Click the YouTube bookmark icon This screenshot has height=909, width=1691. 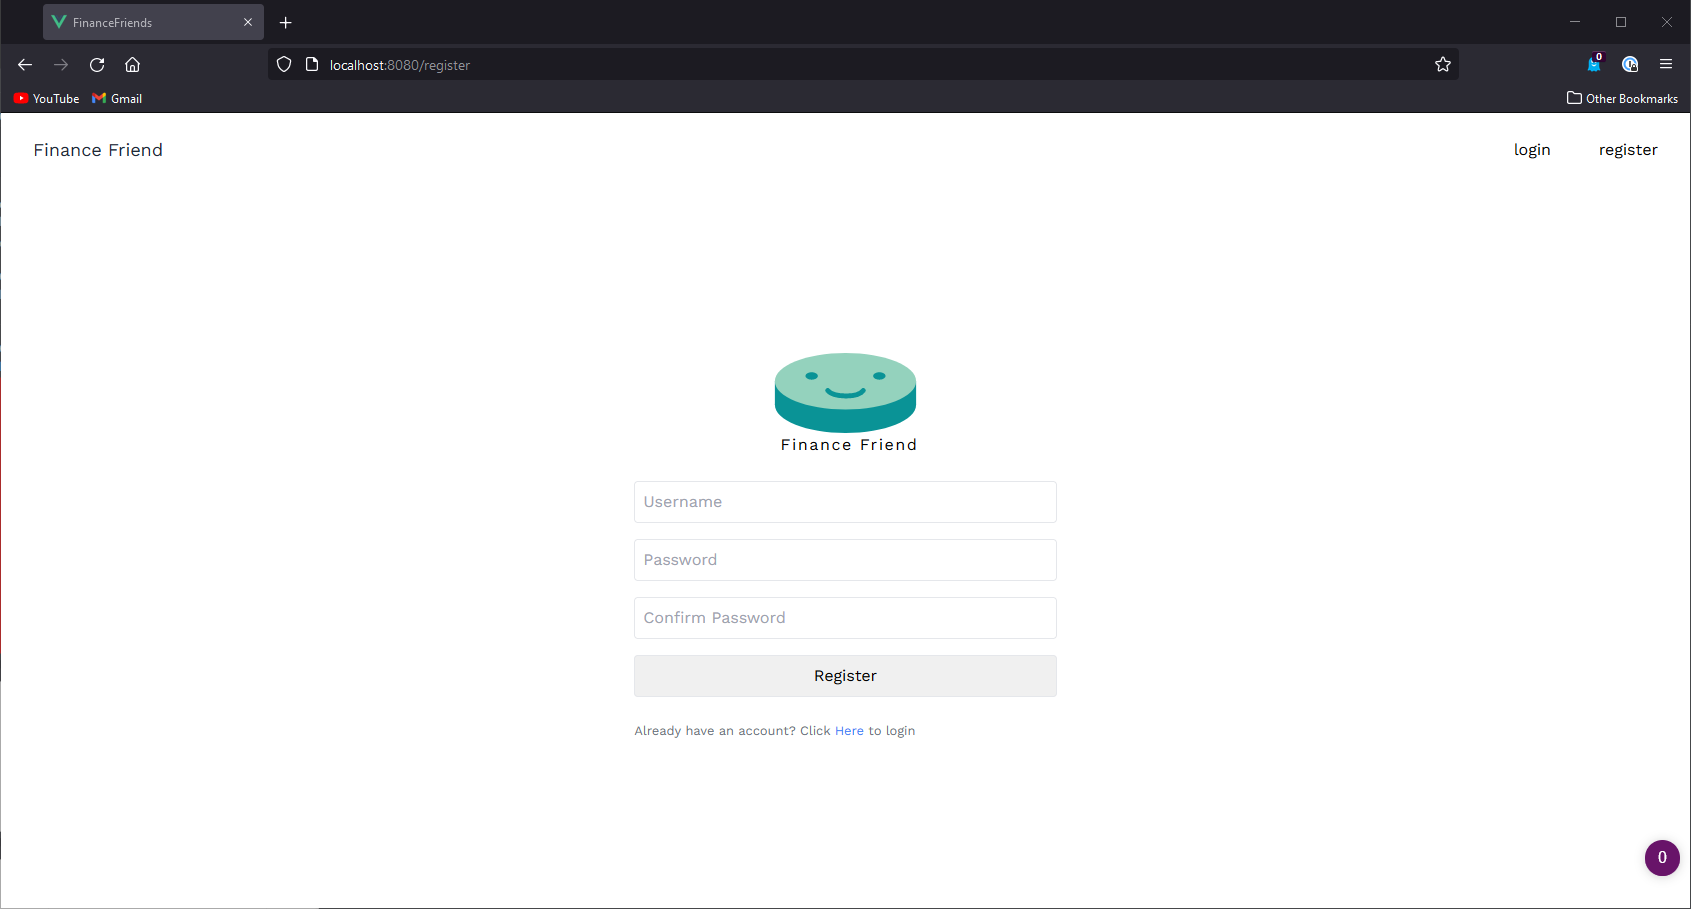point(21,98)
